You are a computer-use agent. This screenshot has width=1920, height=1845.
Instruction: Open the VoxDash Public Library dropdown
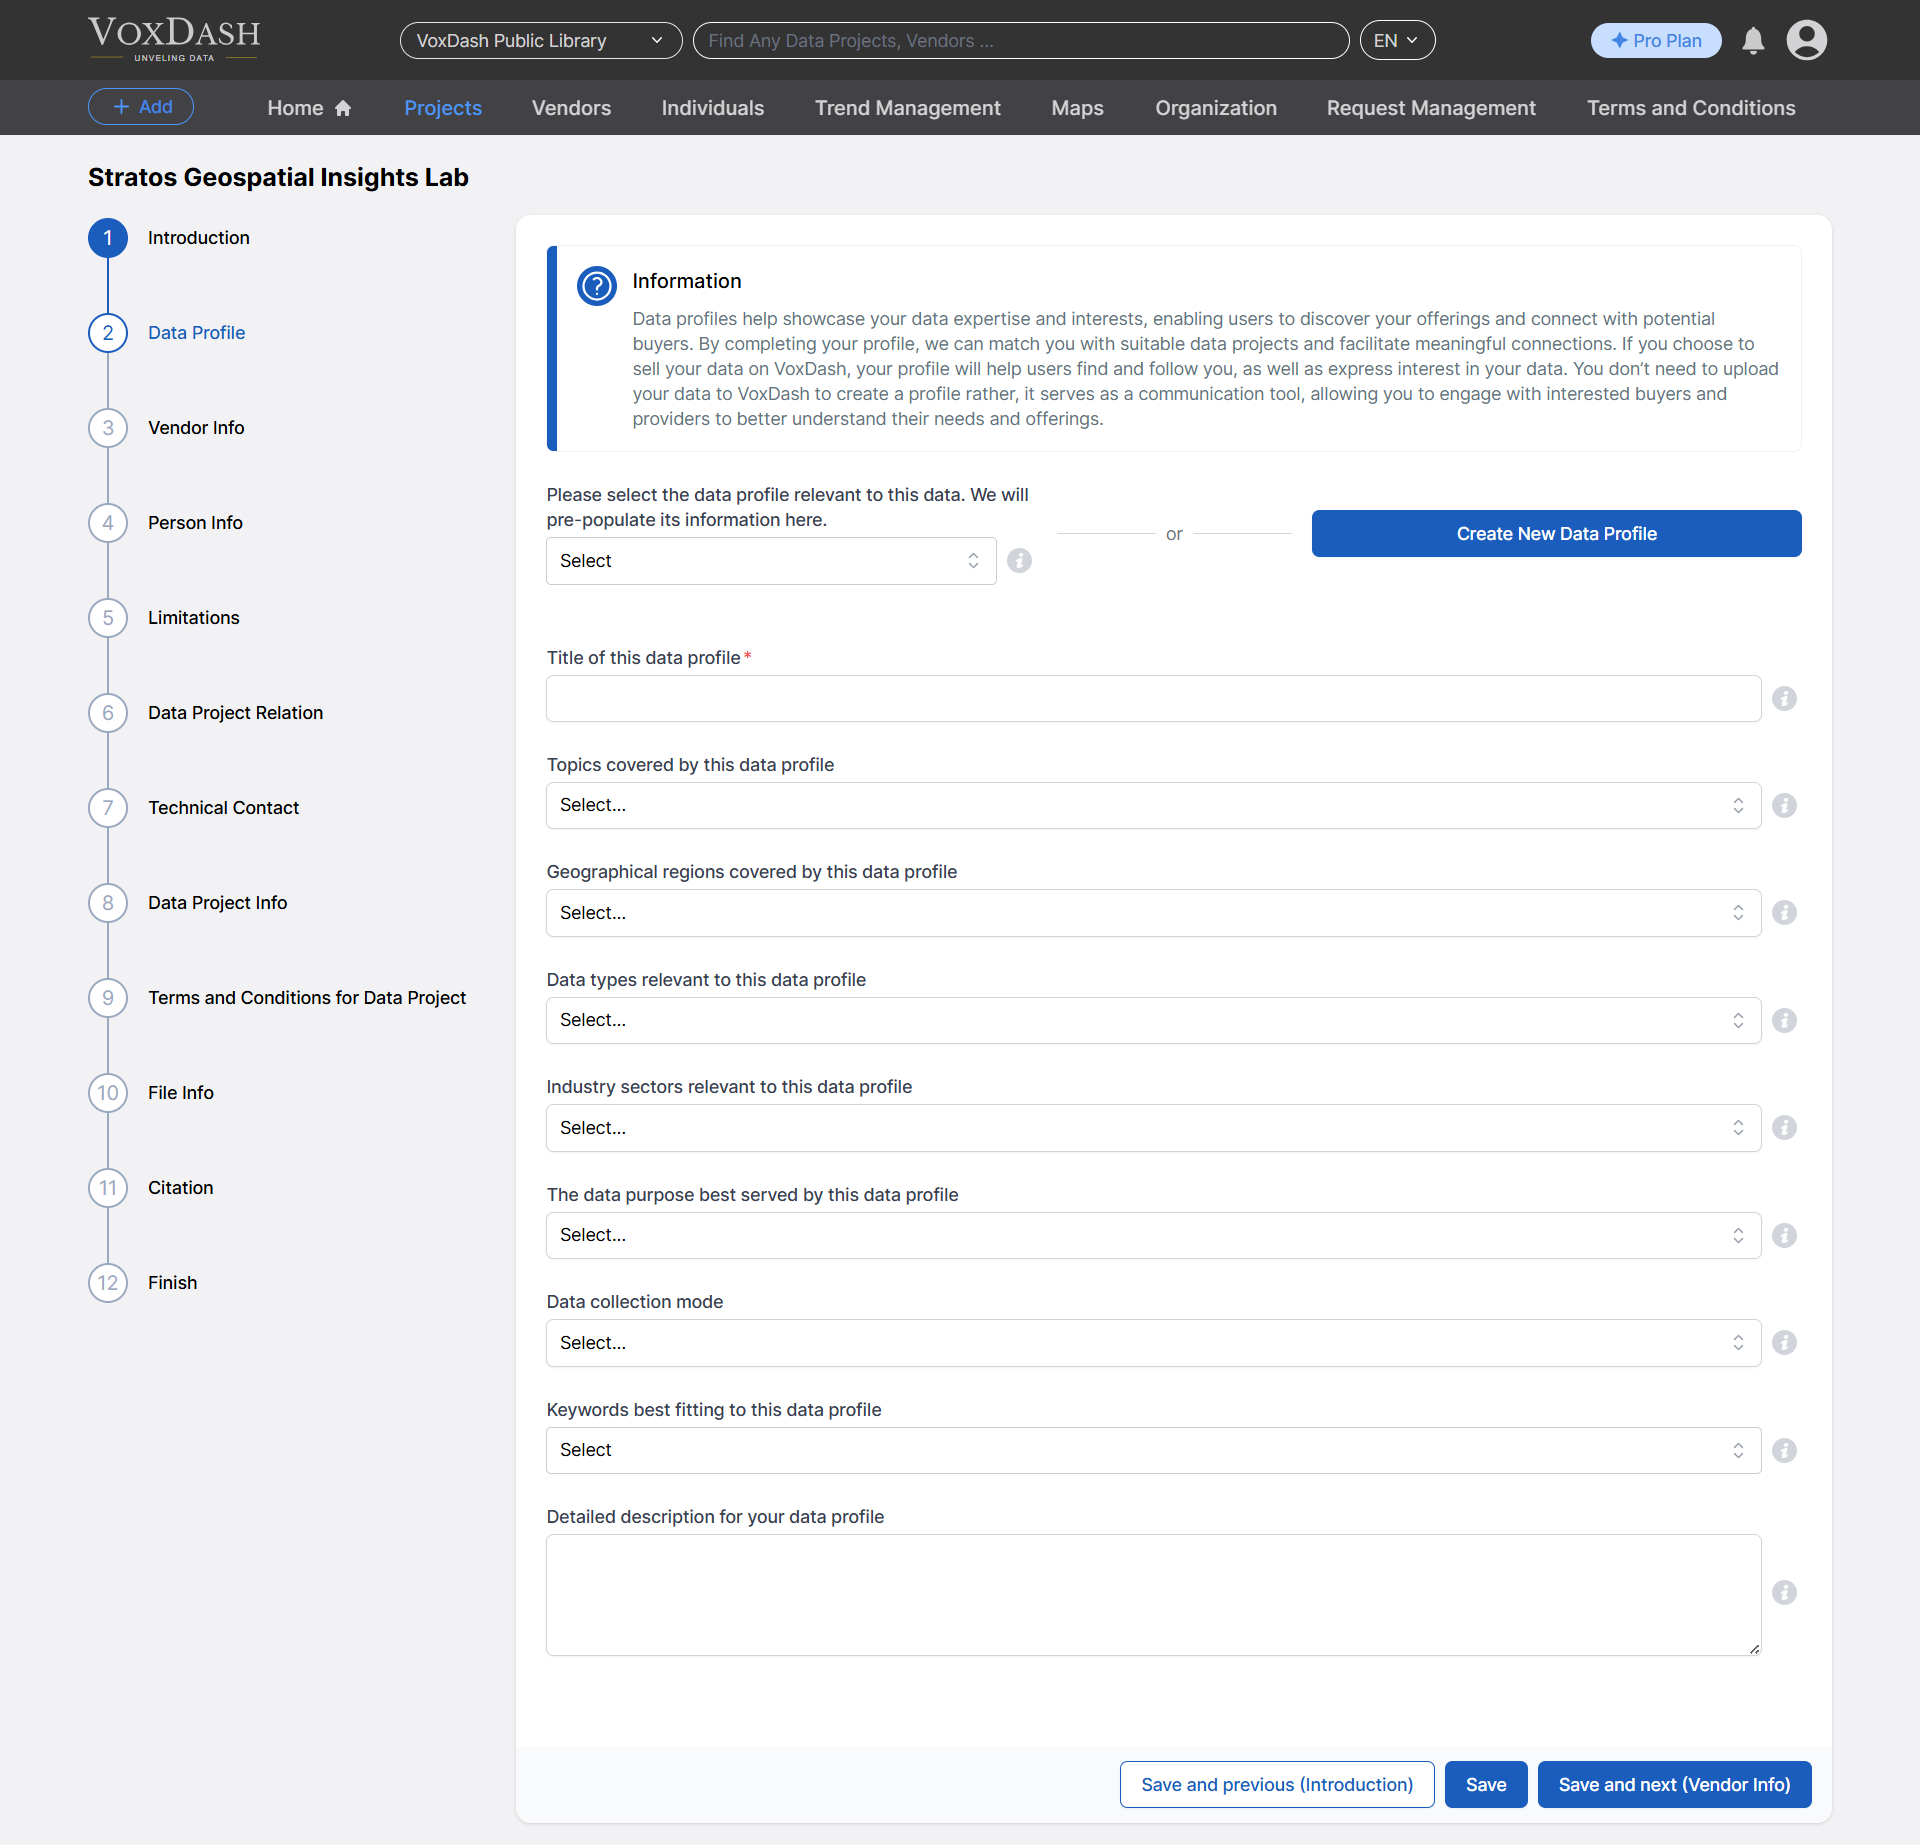540,40
